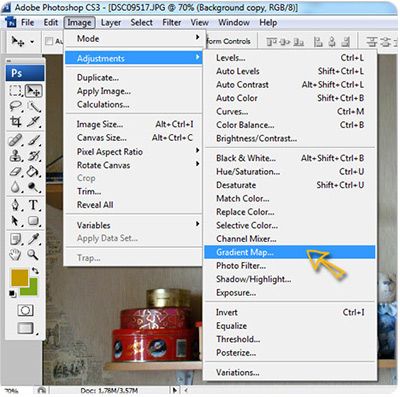This screenshot has width=400, height=397.
Task: Select the Clone Stamp tool
Action: click(x=15, y=156)
